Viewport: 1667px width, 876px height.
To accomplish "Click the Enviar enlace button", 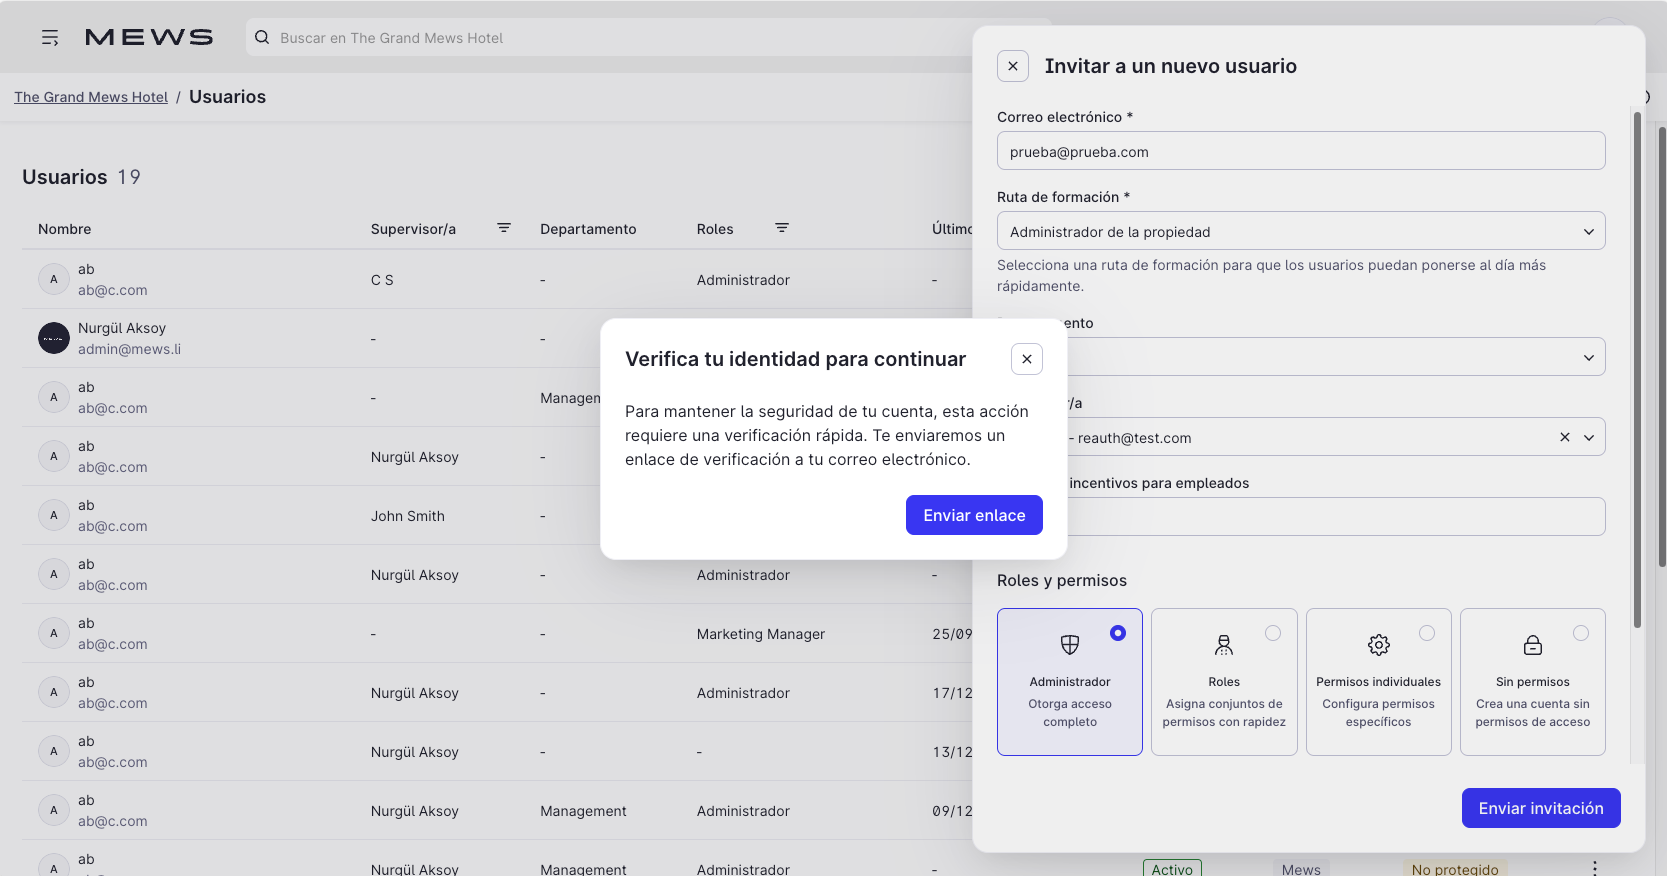I will 973,515.
